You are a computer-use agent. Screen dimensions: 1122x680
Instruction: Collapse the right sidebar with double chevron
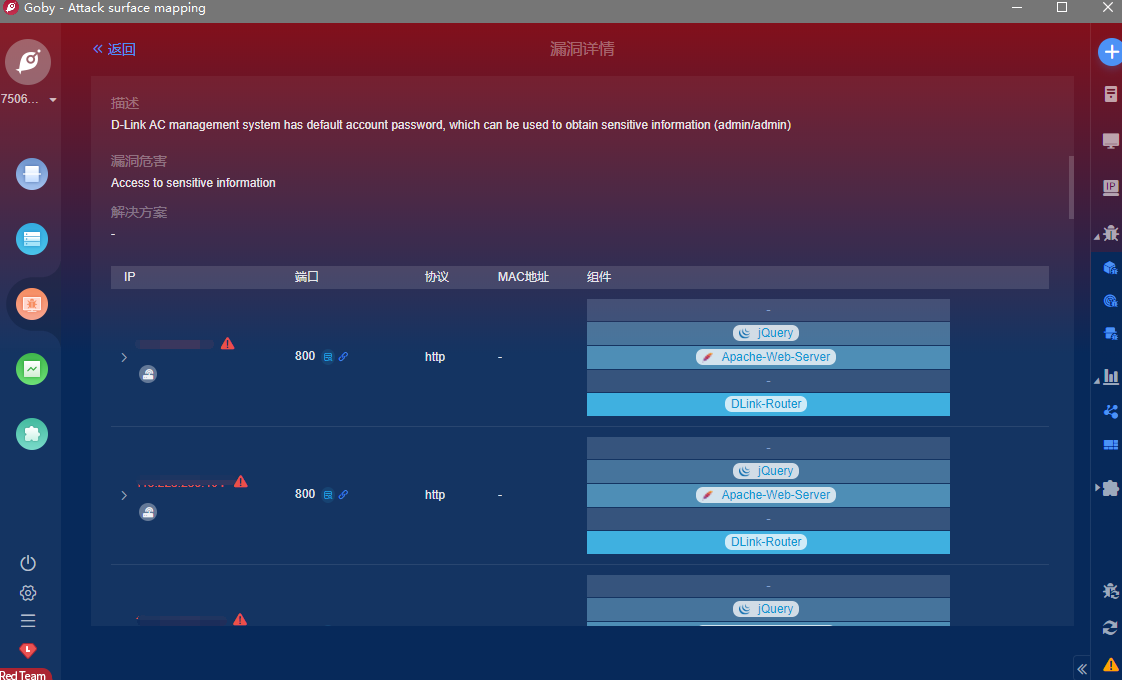click(1082, 669)
